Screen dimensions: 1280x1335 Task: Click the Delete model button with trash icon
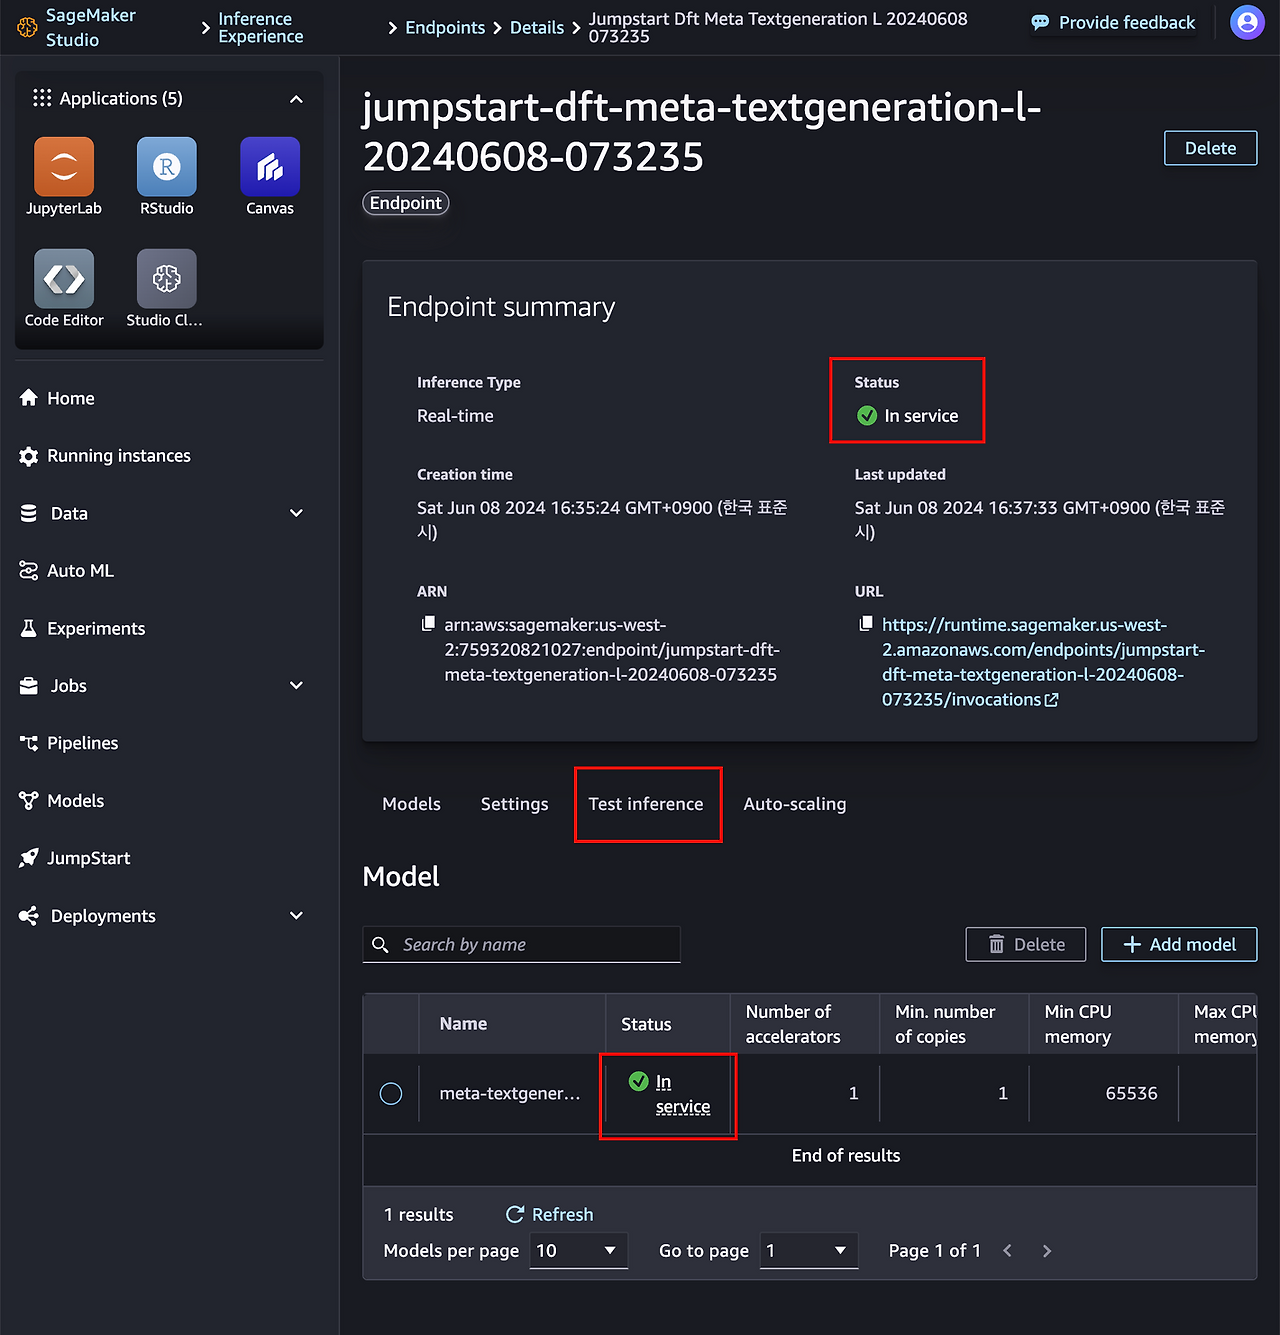[1026, 945]
